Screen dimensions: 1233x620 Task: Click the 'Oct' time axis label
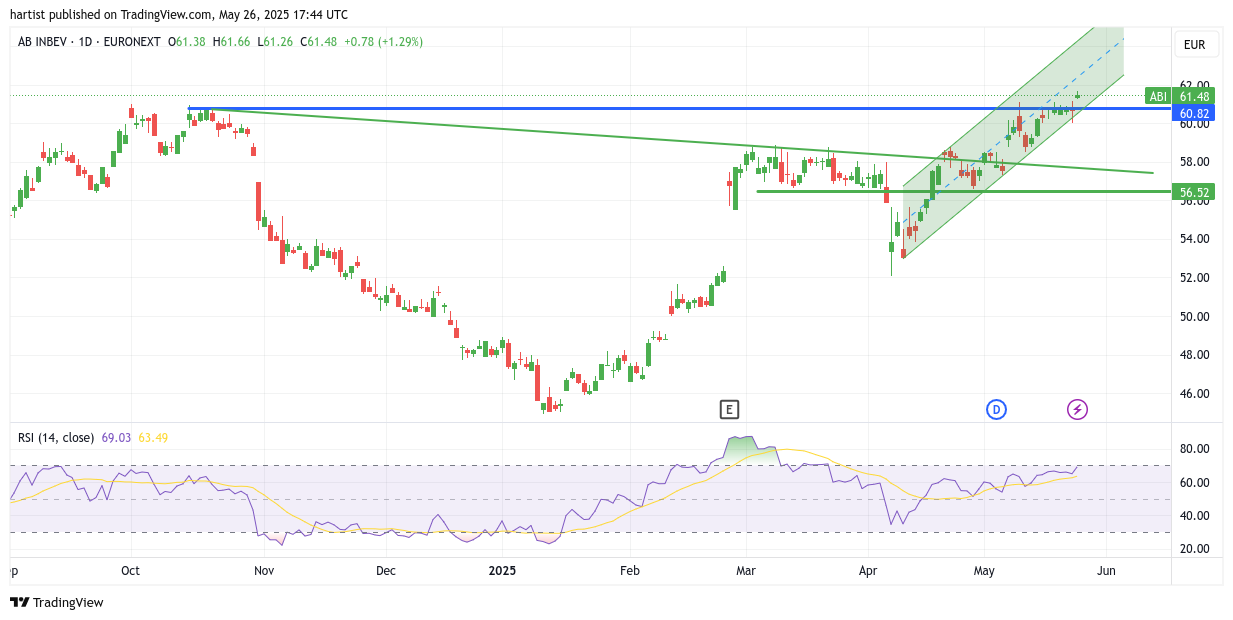[x=130, y=571]
